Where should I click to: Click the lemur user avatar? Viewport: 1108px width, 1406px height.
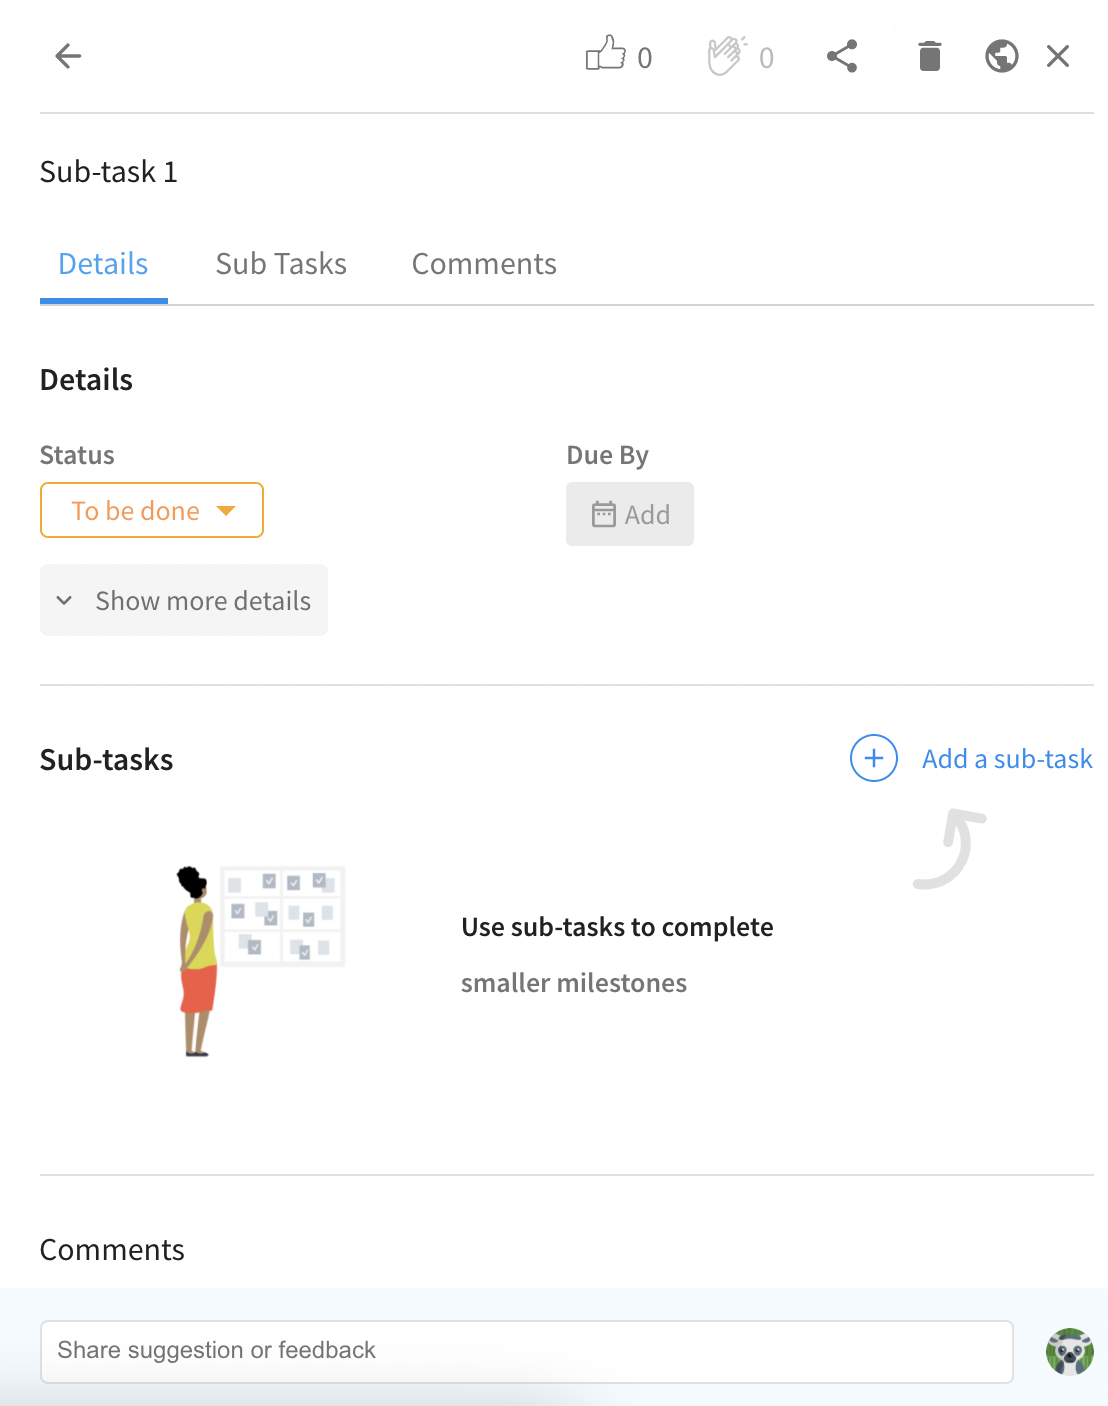tap(1070, 1352)
